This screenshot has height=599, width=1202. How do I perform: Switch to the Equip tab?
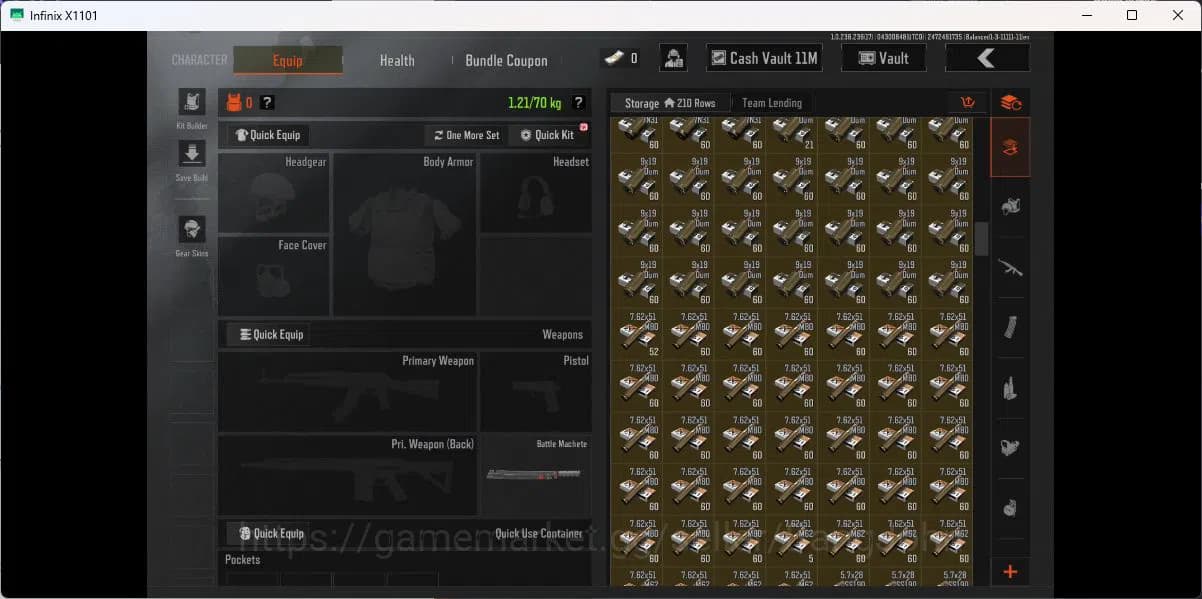pos(288,60)
